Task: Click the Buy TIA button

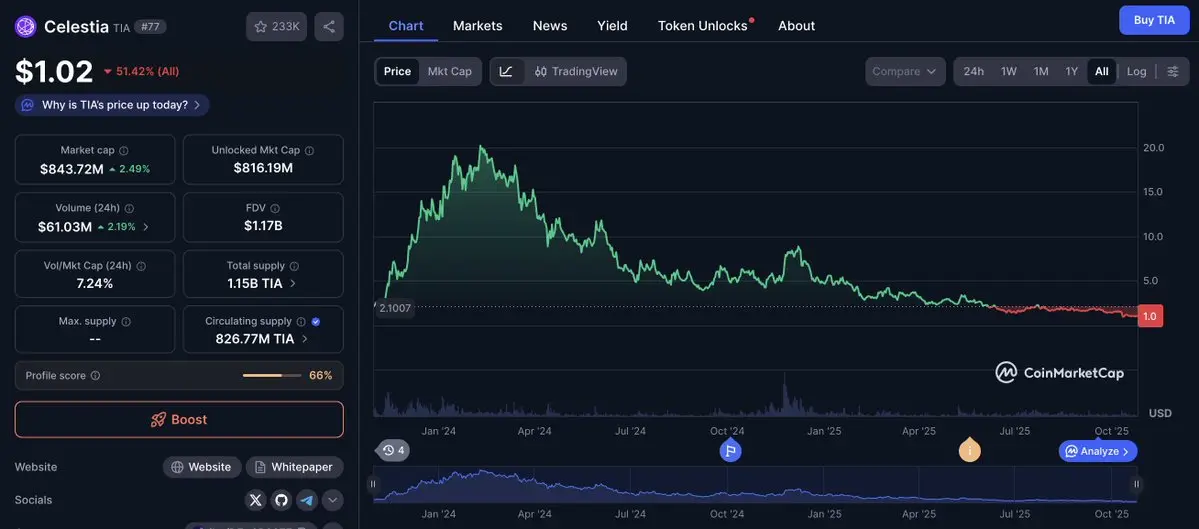Action: coord(1154,21)
